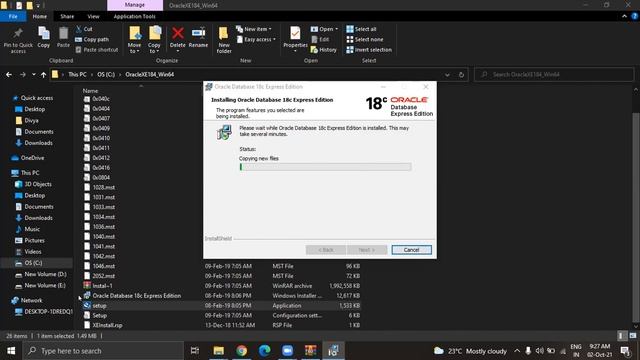This screenshot has width=640, height=360.
Task: Click the History ribbon command
Action: (x=324, y=49)
